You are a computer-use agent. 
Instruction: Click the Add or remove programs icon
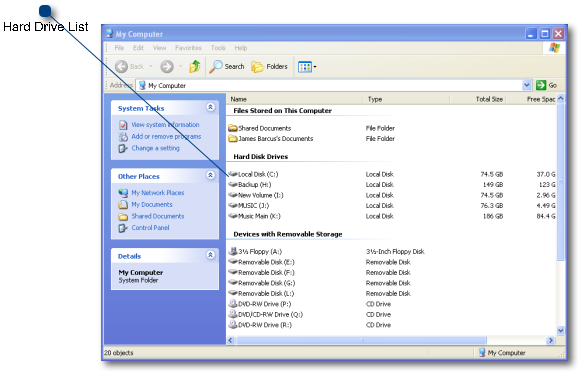coord(123,137)
